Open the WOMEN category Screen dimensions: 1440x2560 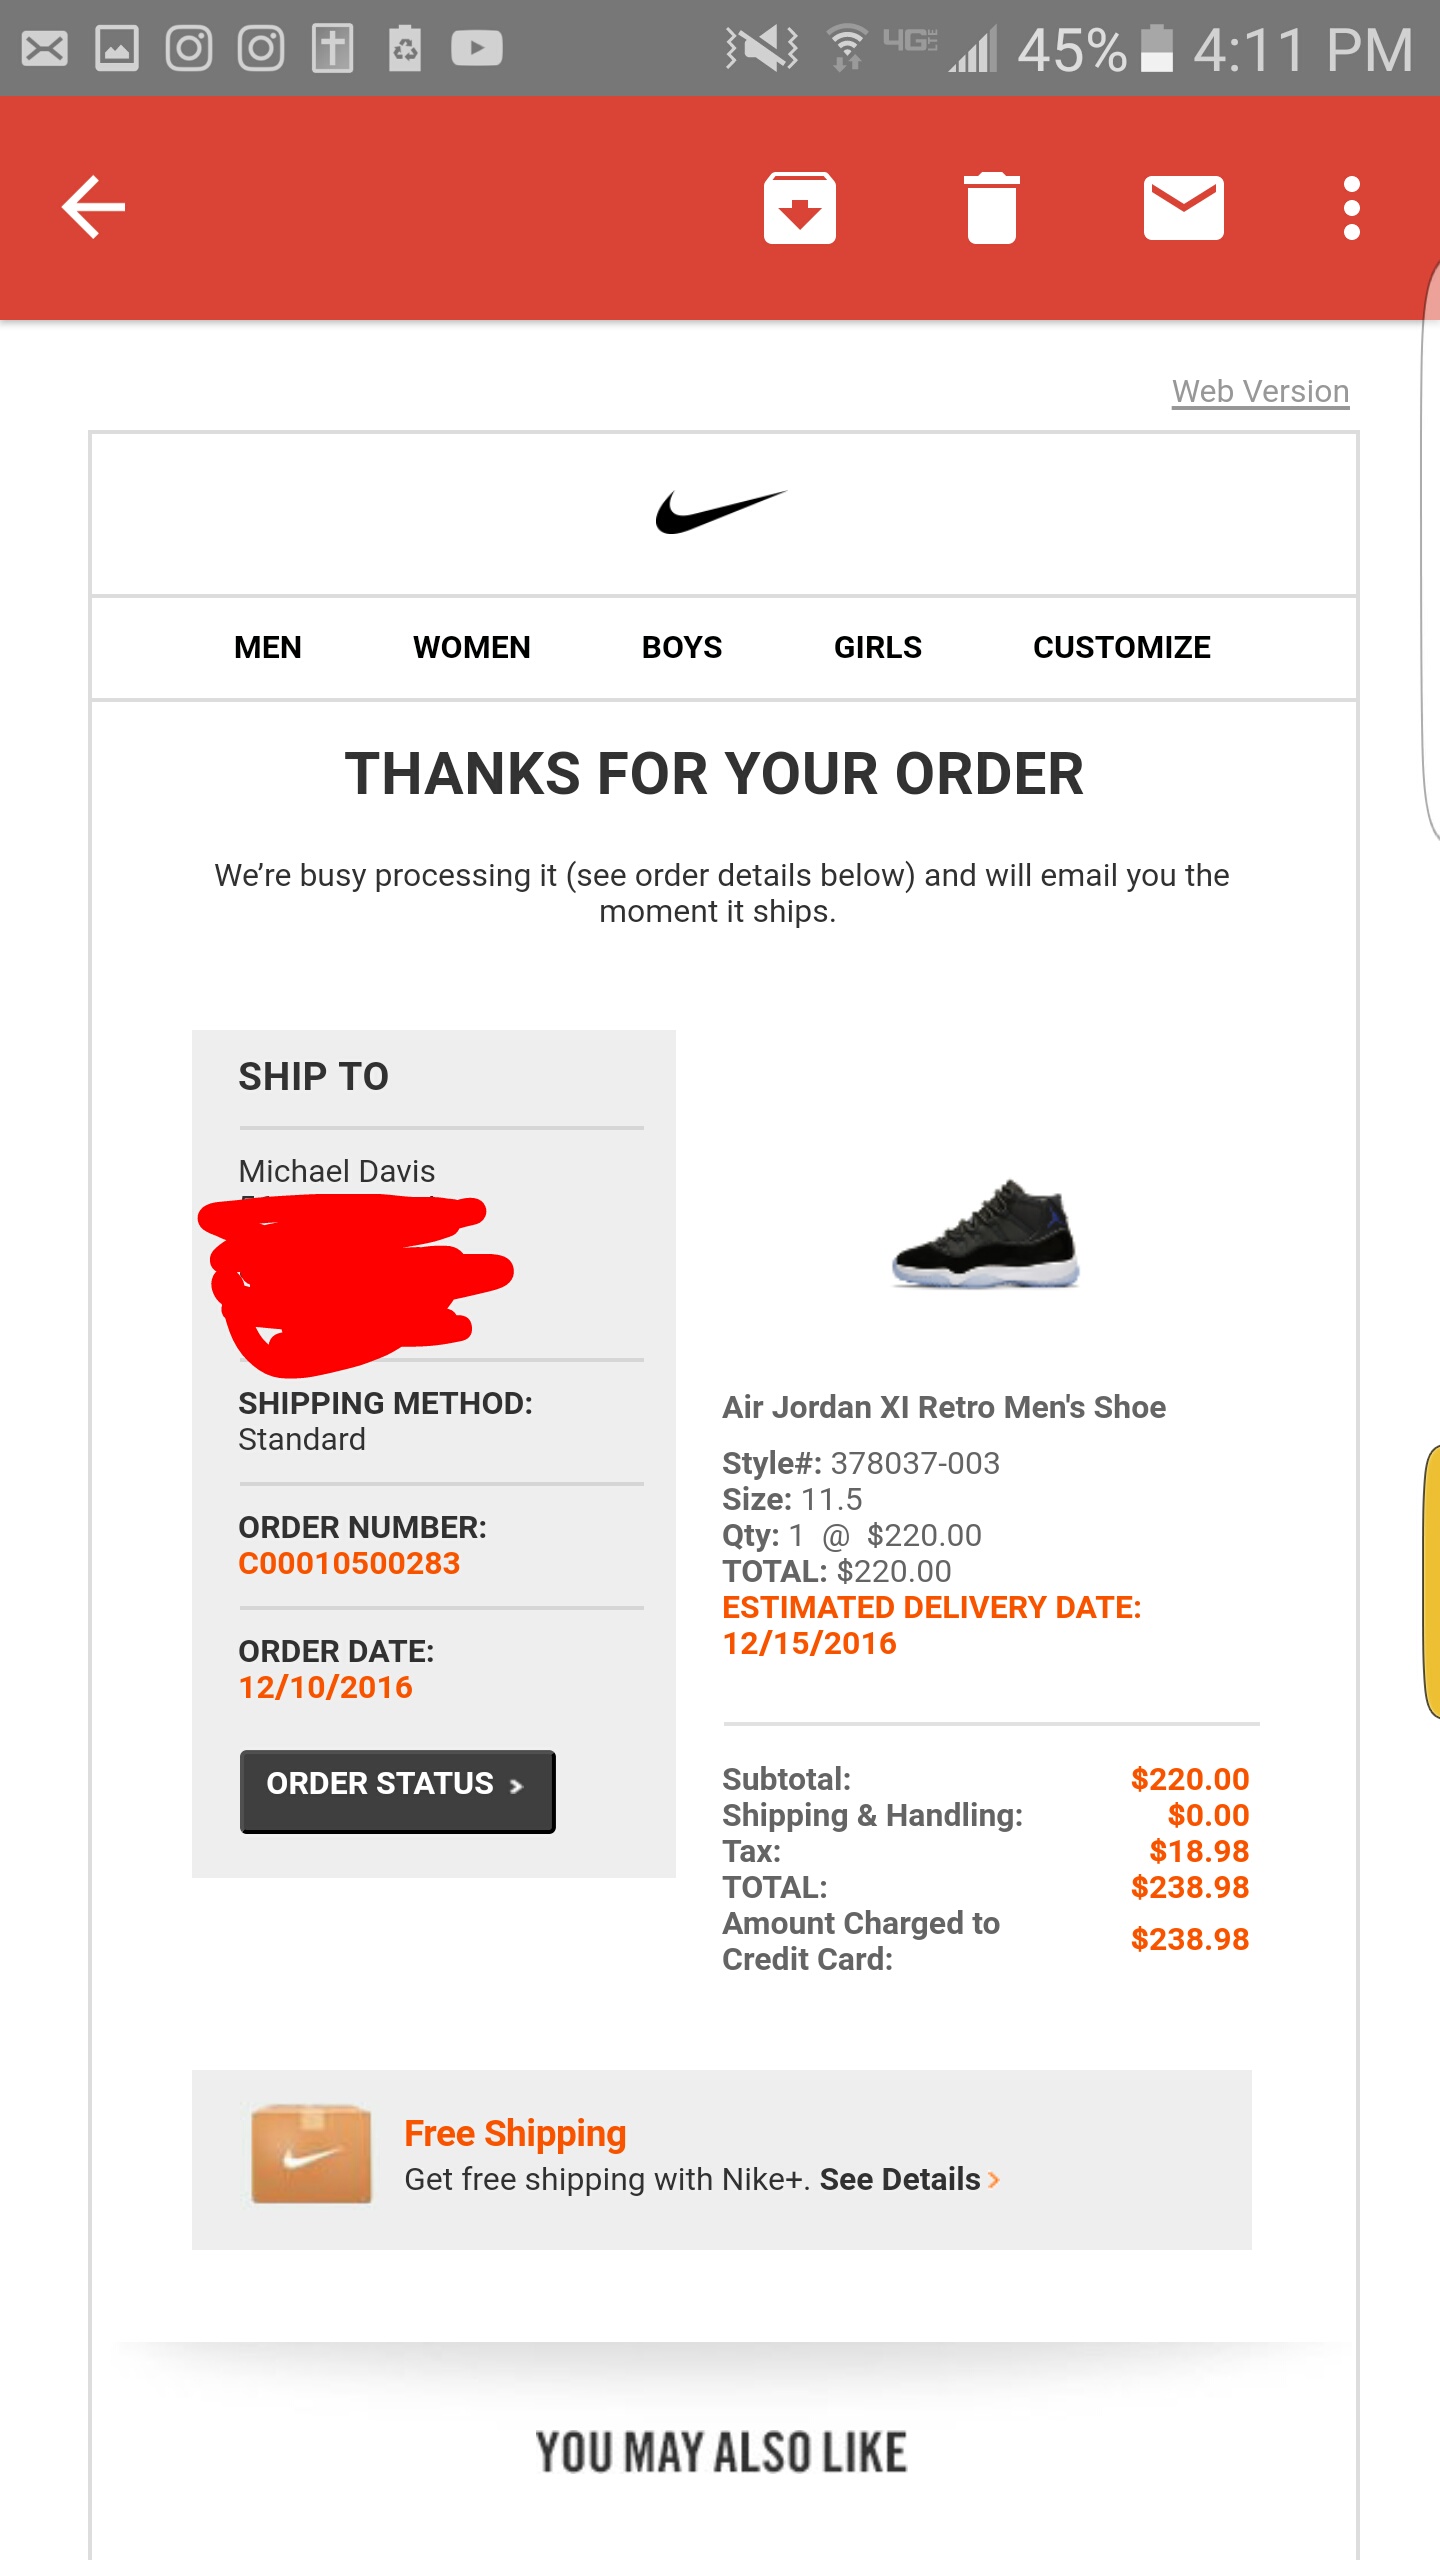(x=471, y=647)
